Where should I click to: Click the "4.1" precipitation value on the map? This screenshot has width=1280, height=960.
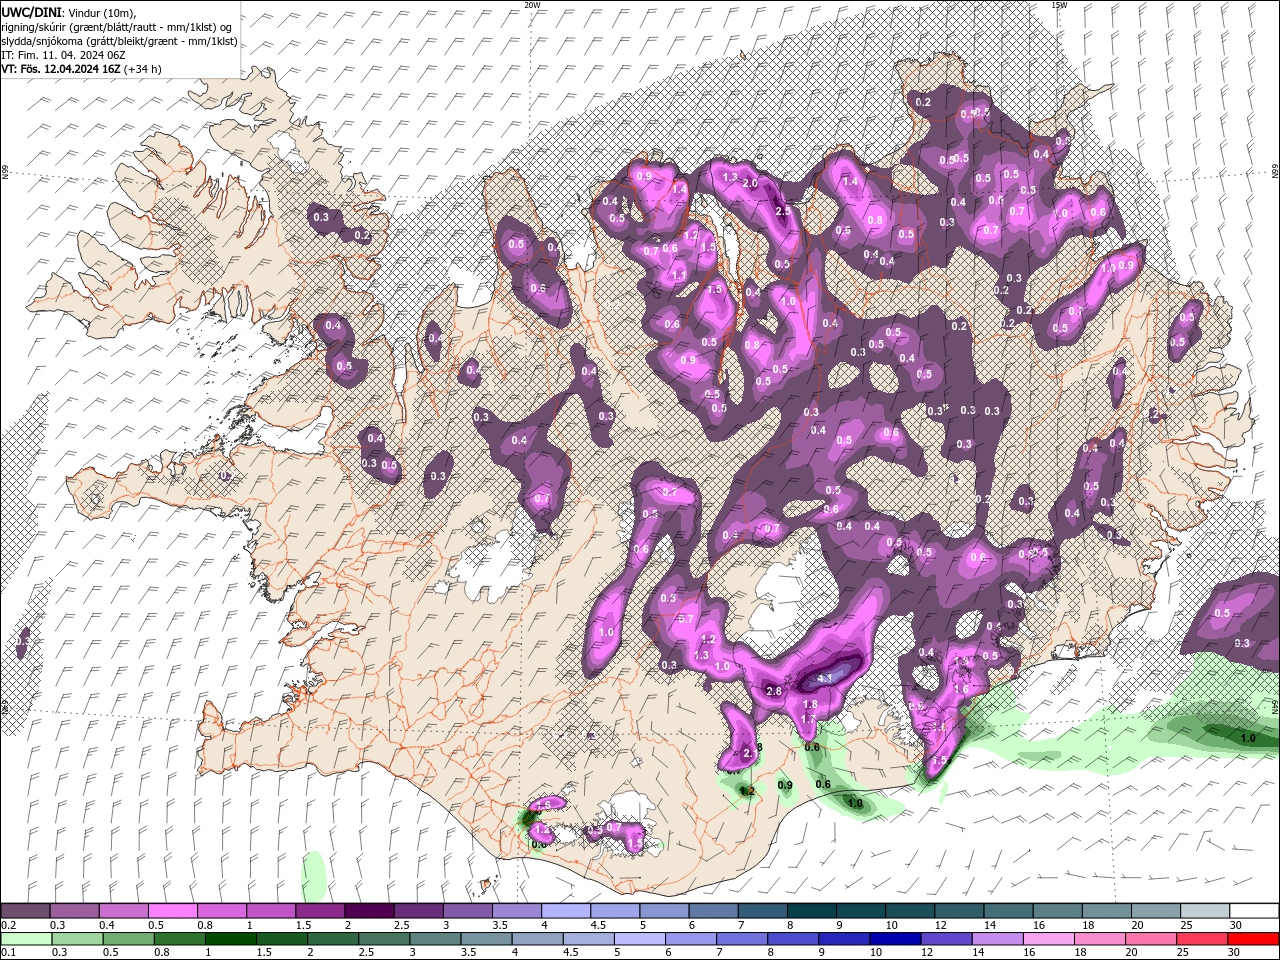(x=826, y=679)
